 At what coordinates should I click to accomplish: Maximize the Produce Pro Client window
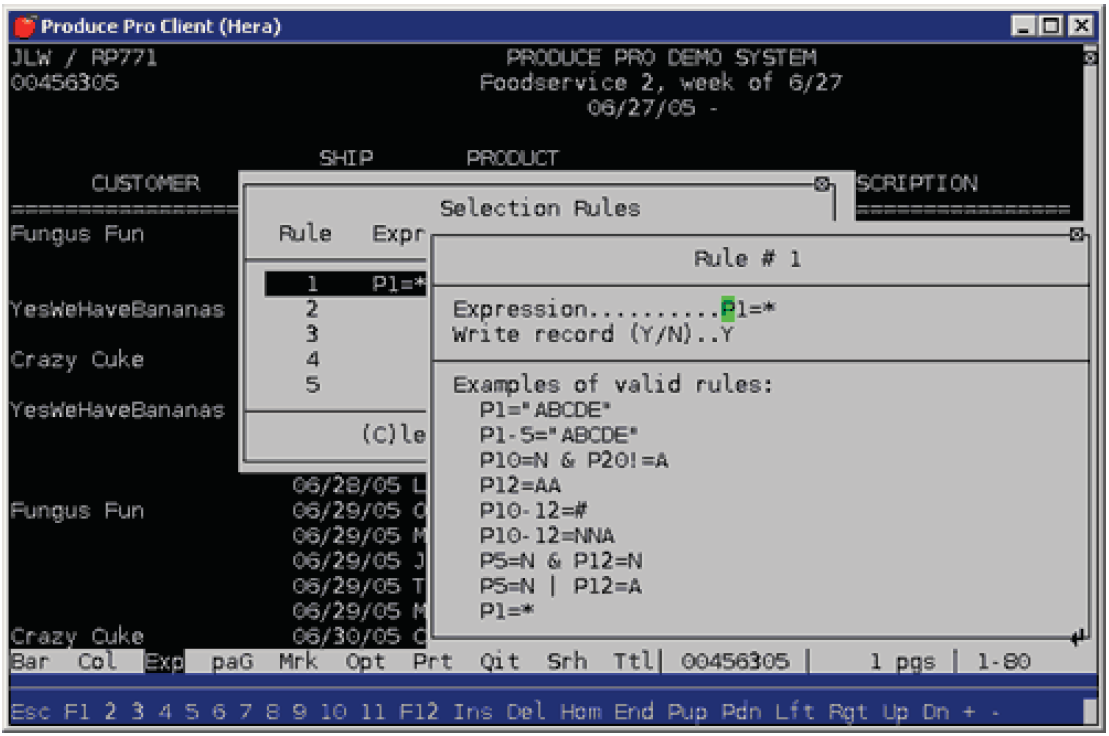click(x=1051, y=26)
